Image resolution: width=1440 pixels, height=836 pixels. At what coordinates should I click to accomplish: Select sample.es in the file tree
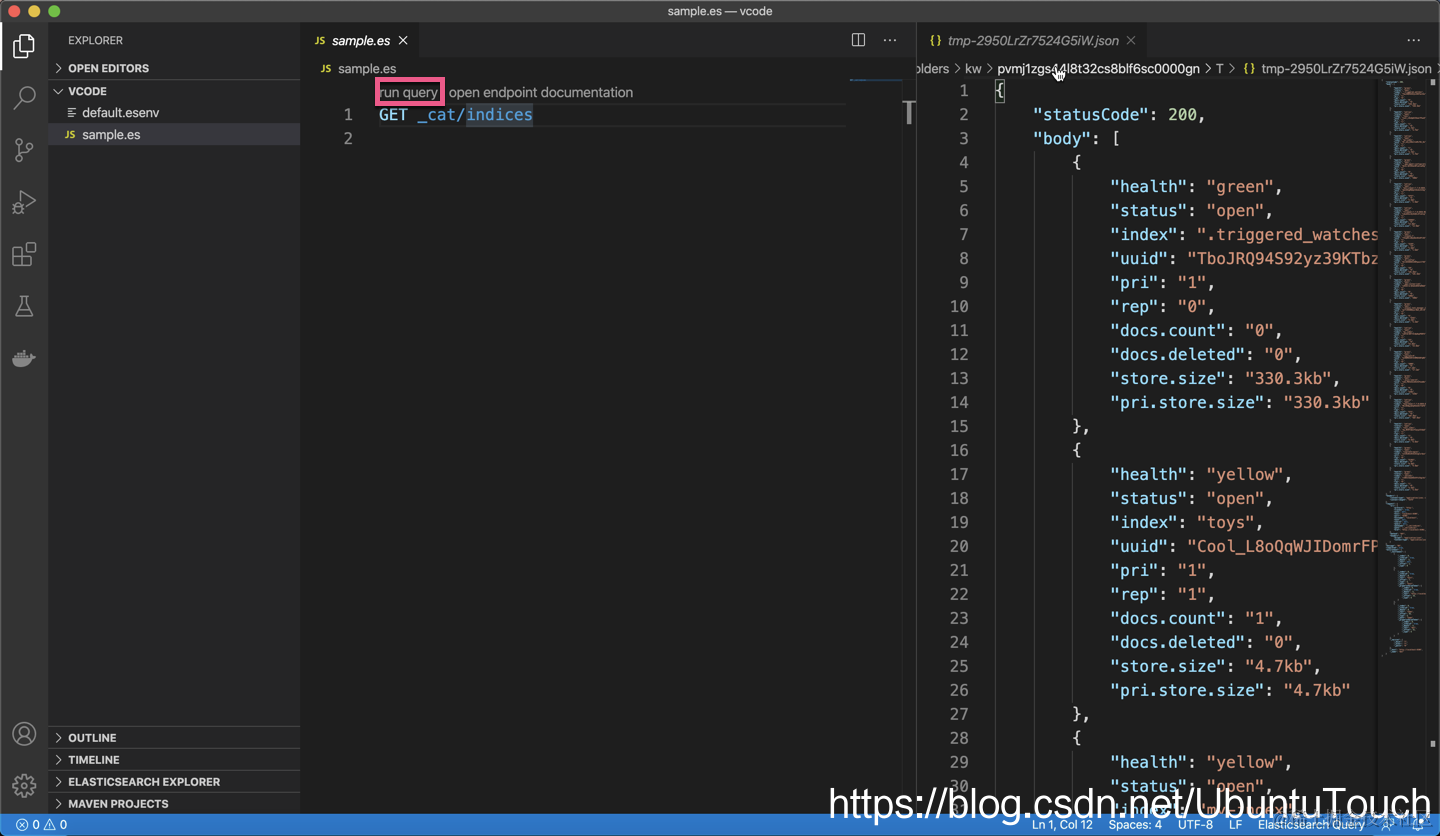pyautogui.click(x=174, y=135)
